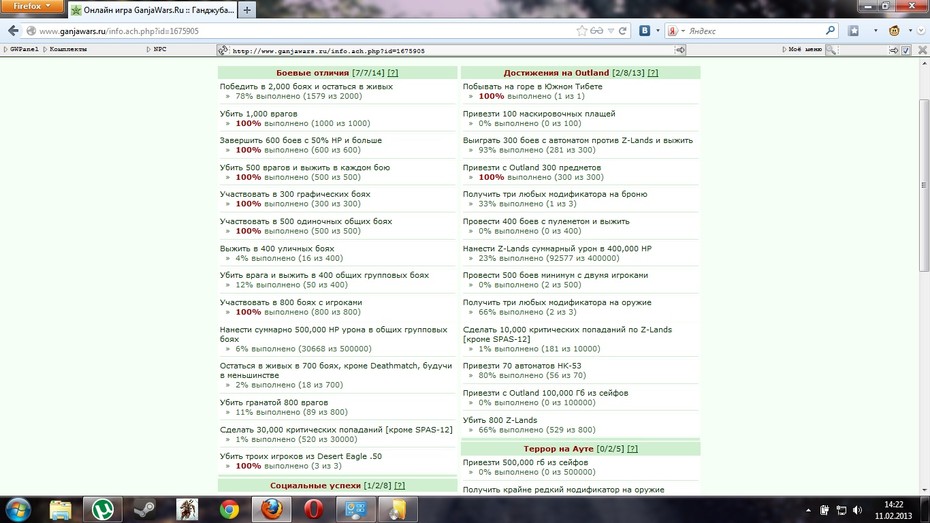Click 'Убить 1,000 врагов' achievement text
The height and width of the screenshot is (523, 930).
pos(259,113)
